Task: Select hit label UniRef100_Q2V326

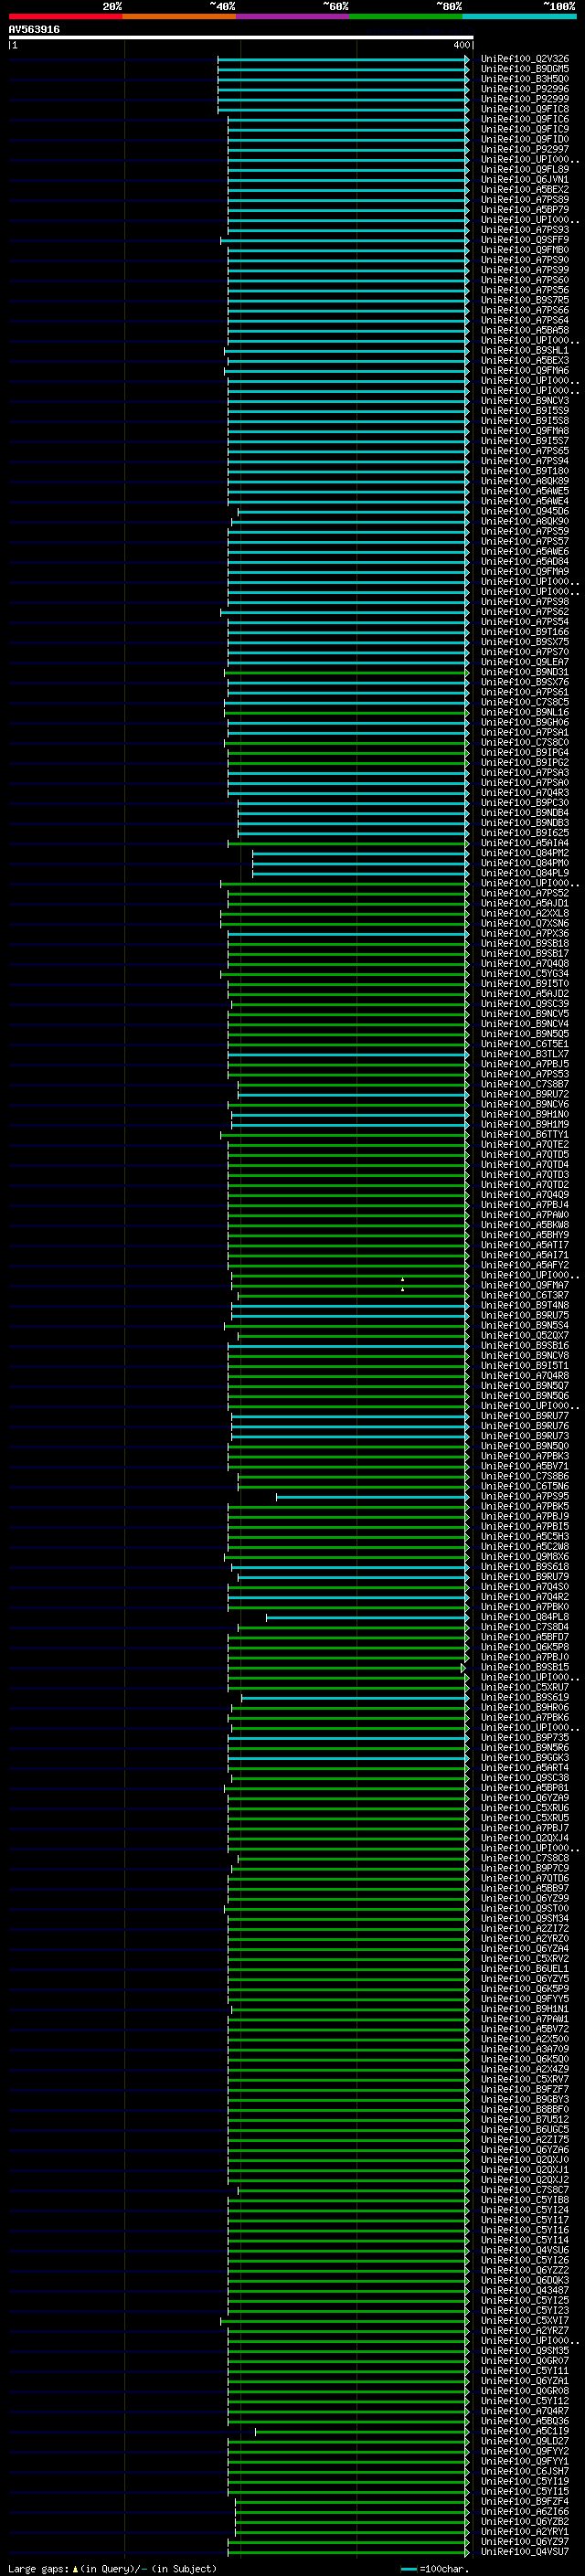Action: pyautogui.click(x=525, y=59)
